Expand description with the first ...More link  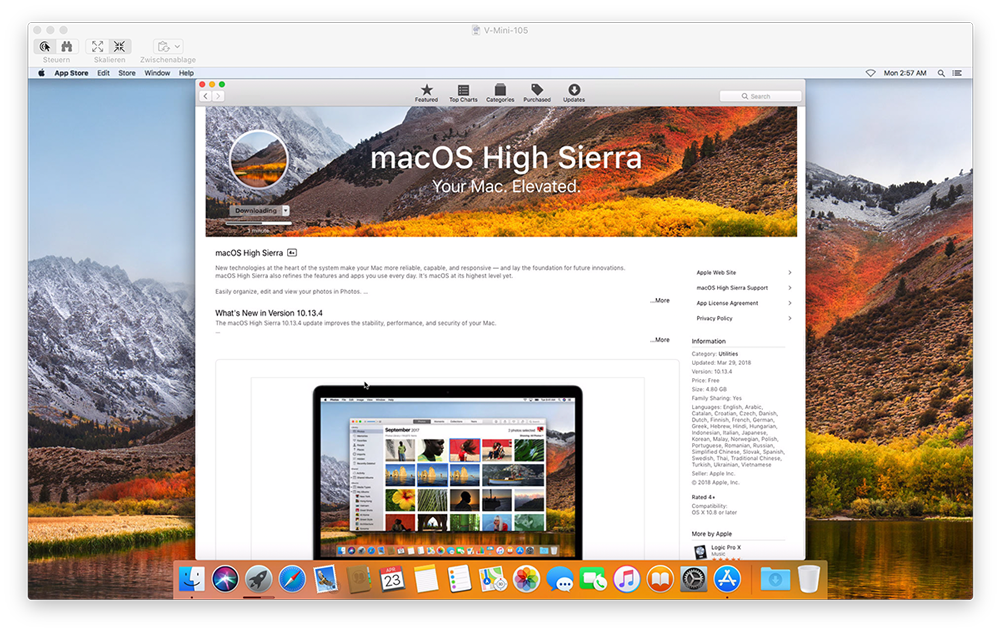click(x=660, y=300)
